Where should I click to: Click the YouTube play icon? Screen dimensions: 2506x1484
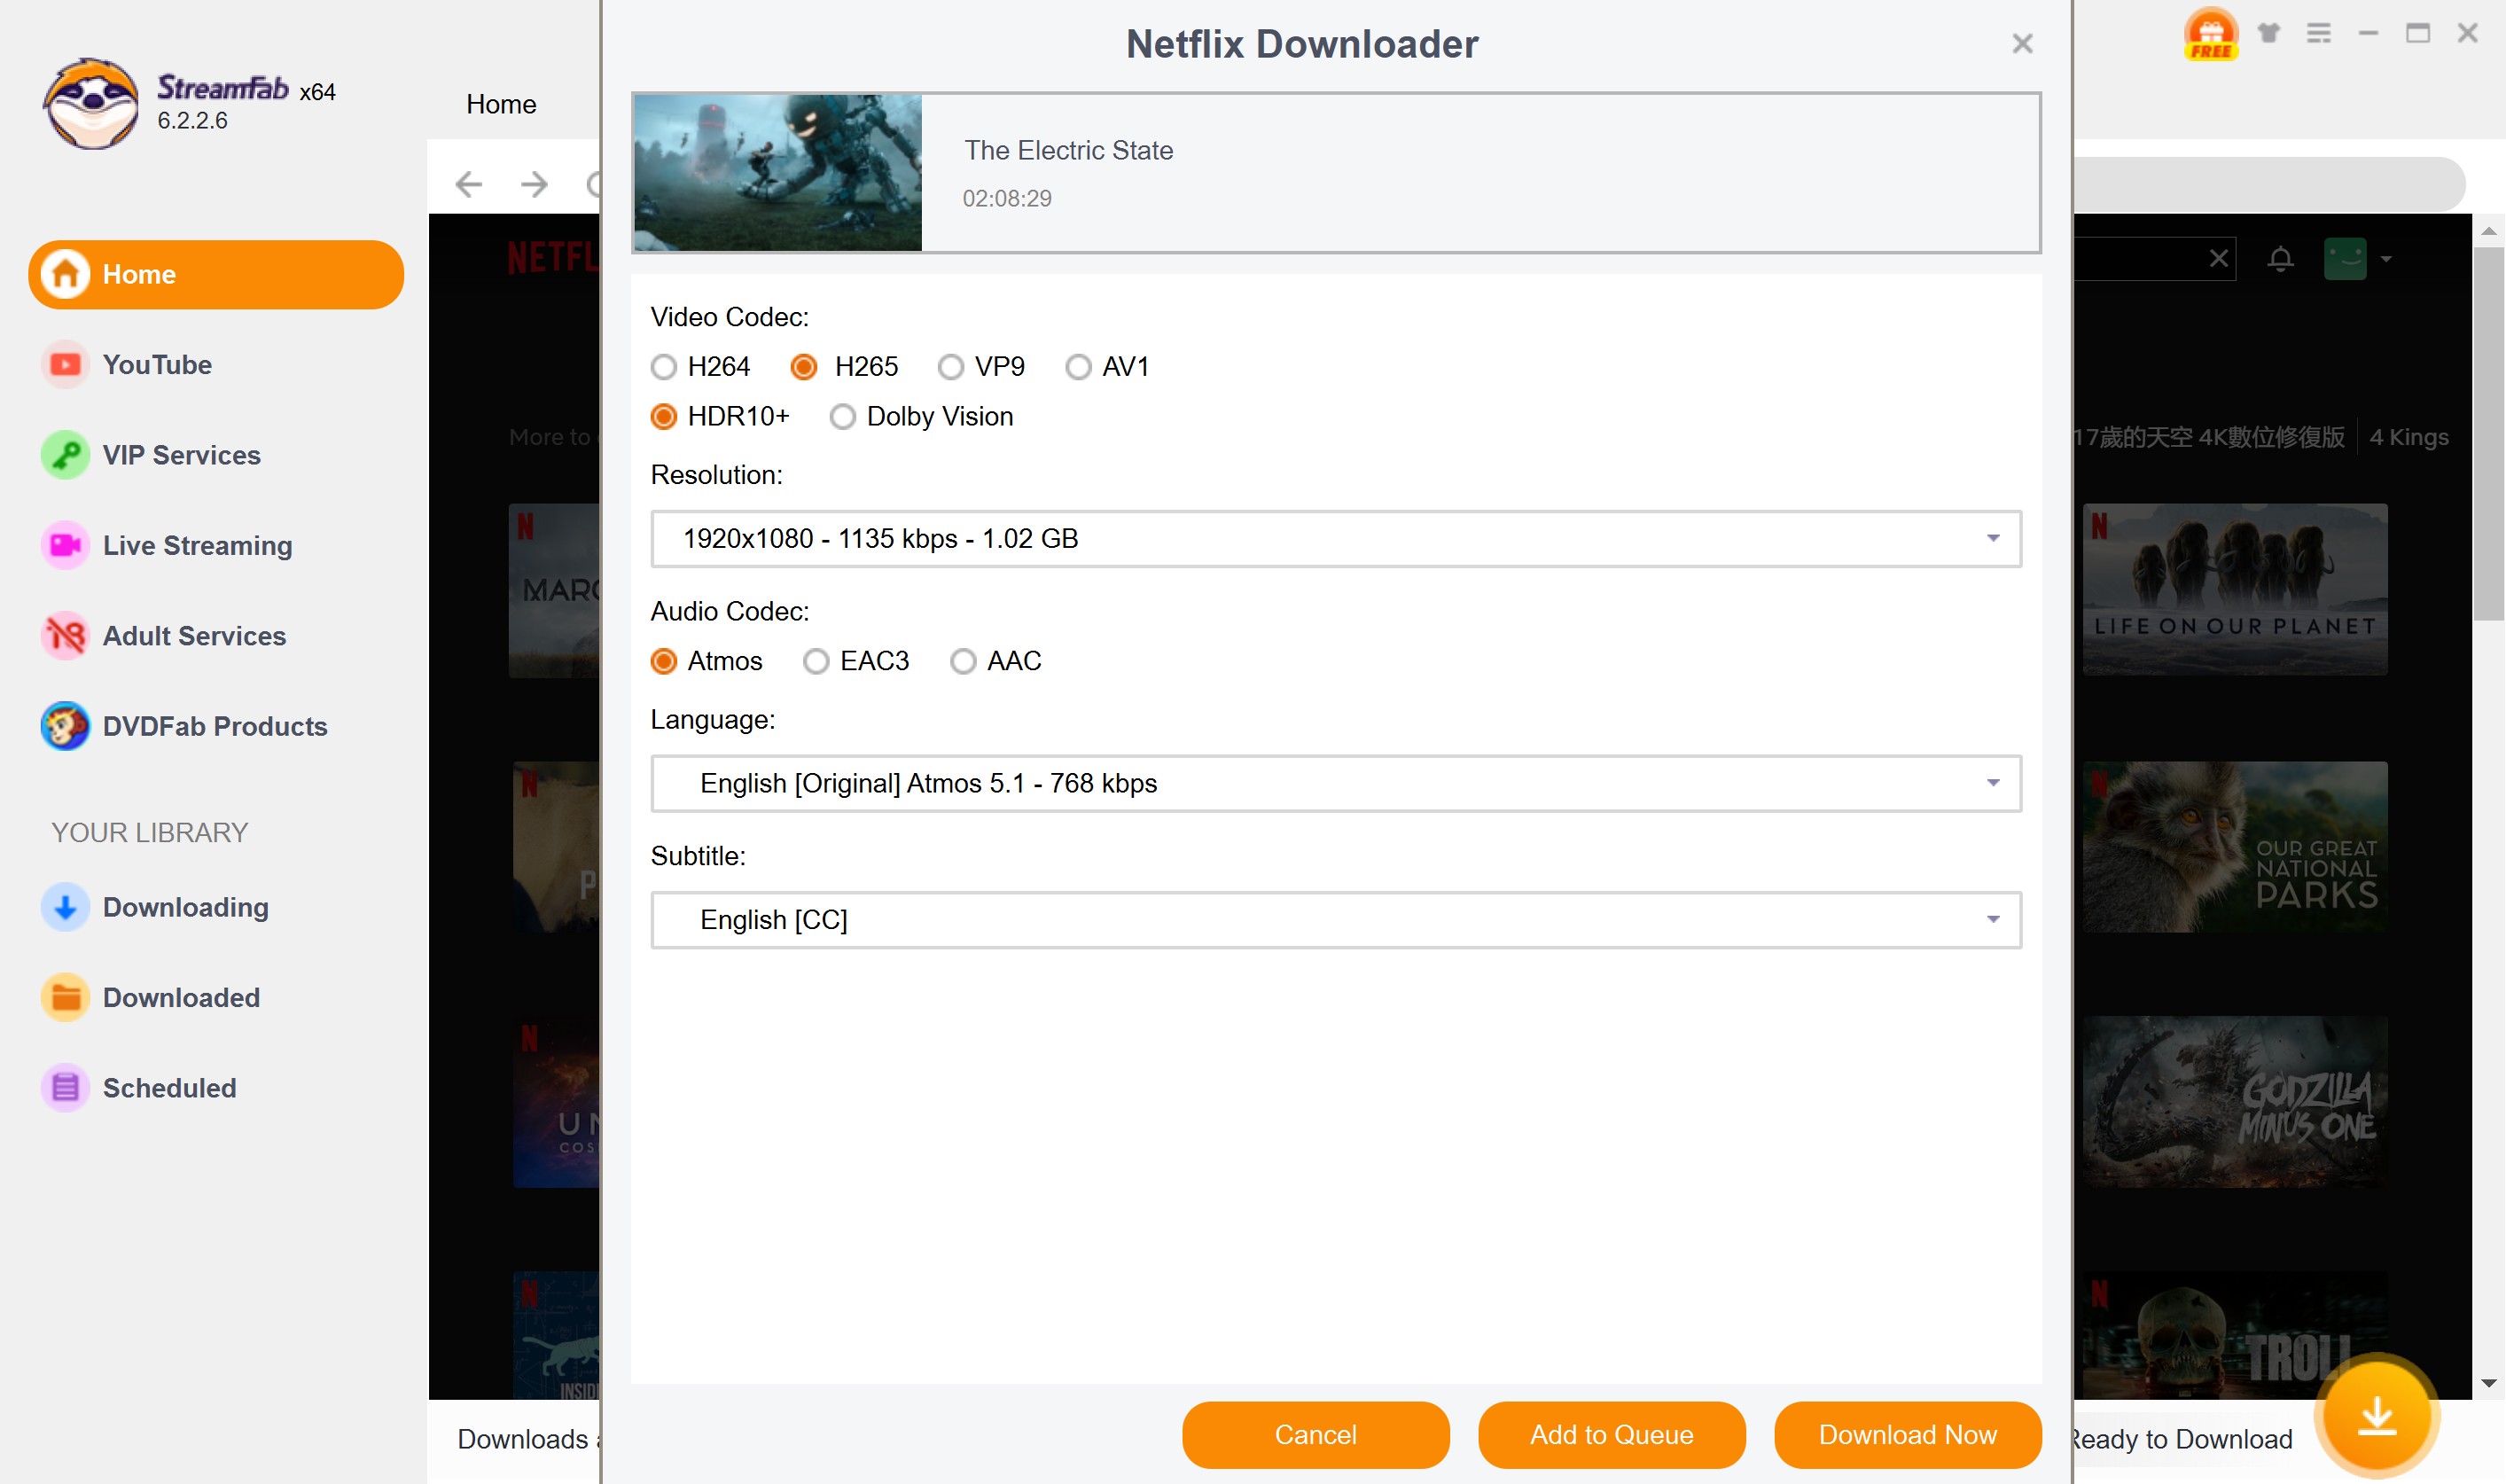coord(65,364)
